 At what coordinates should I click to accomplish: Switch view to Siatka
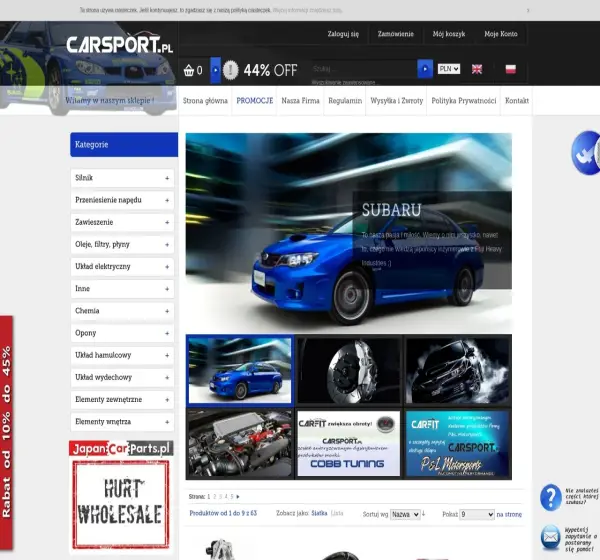point(319,513)
